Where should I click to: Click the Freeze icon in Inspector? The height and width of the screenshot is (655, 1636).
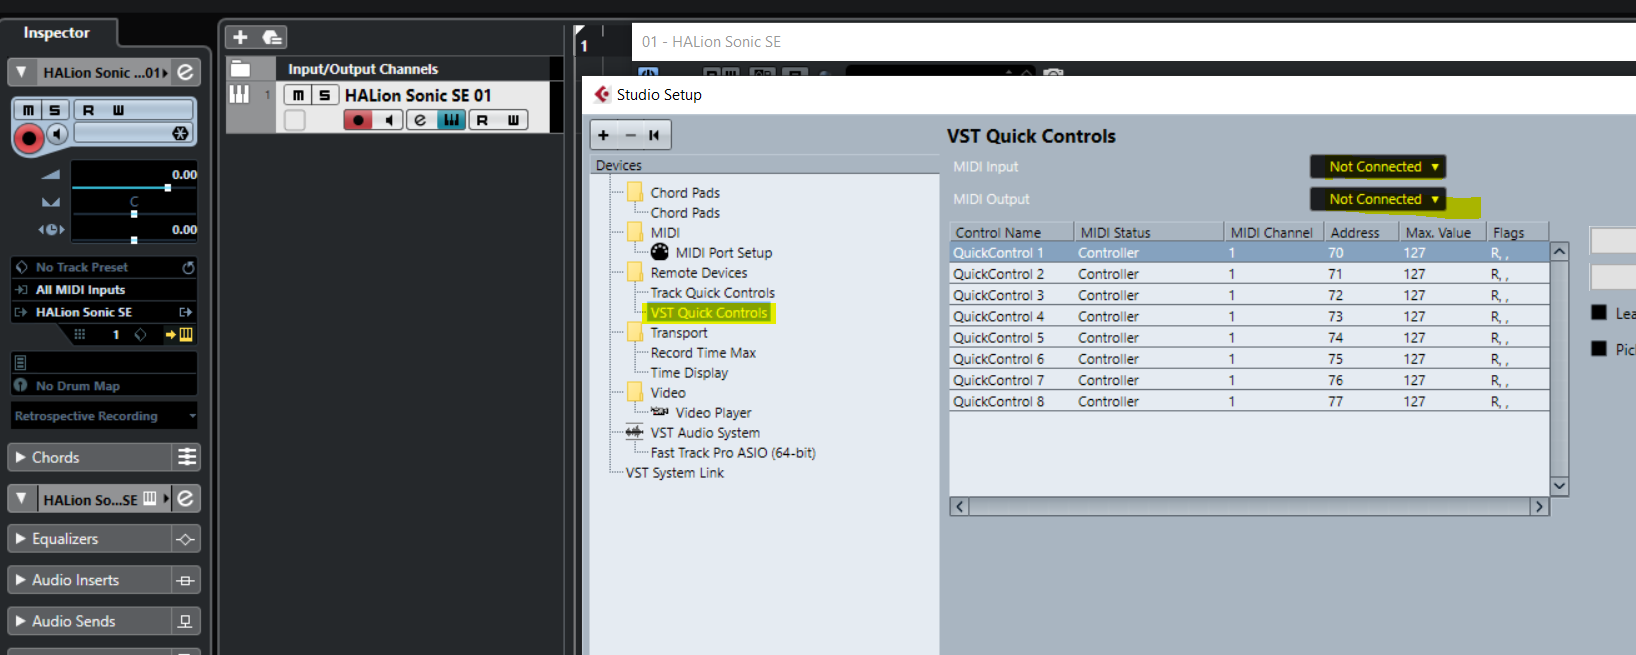(x=180, y=133)
